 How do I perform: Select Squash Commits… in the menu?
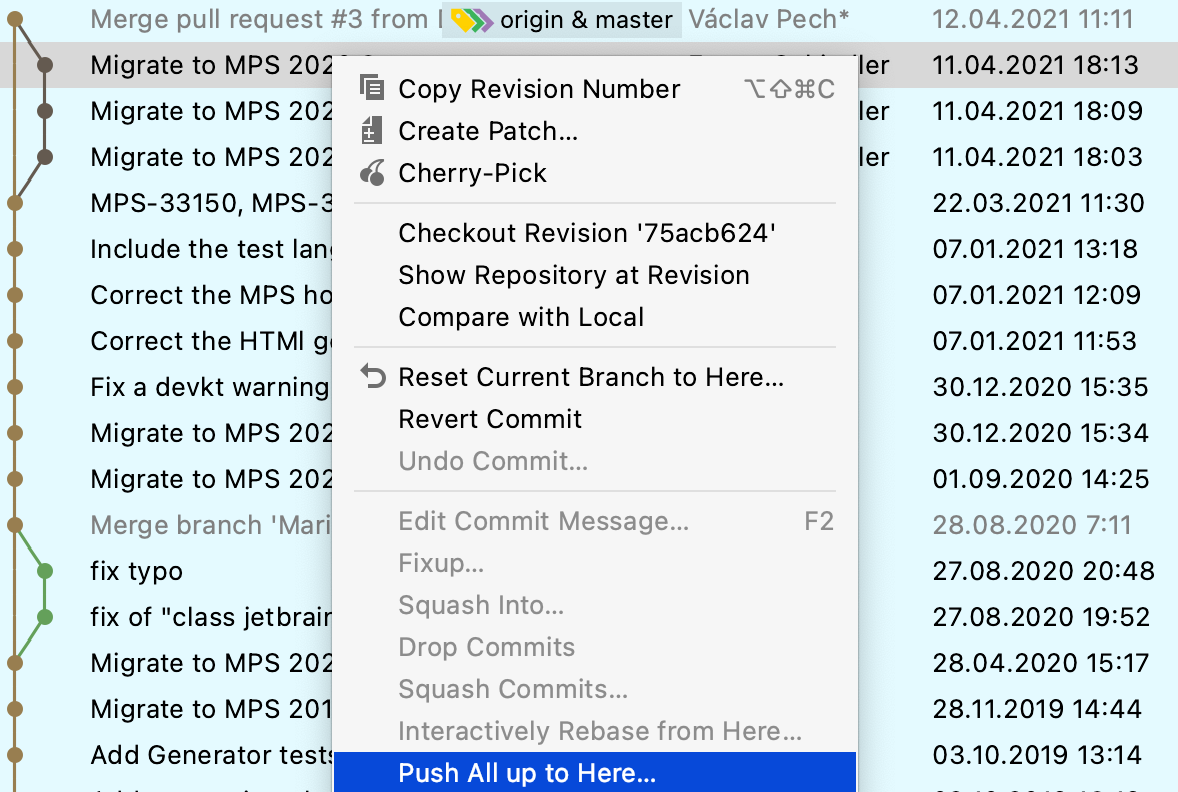pyautogui.click(x=513, y=689)
